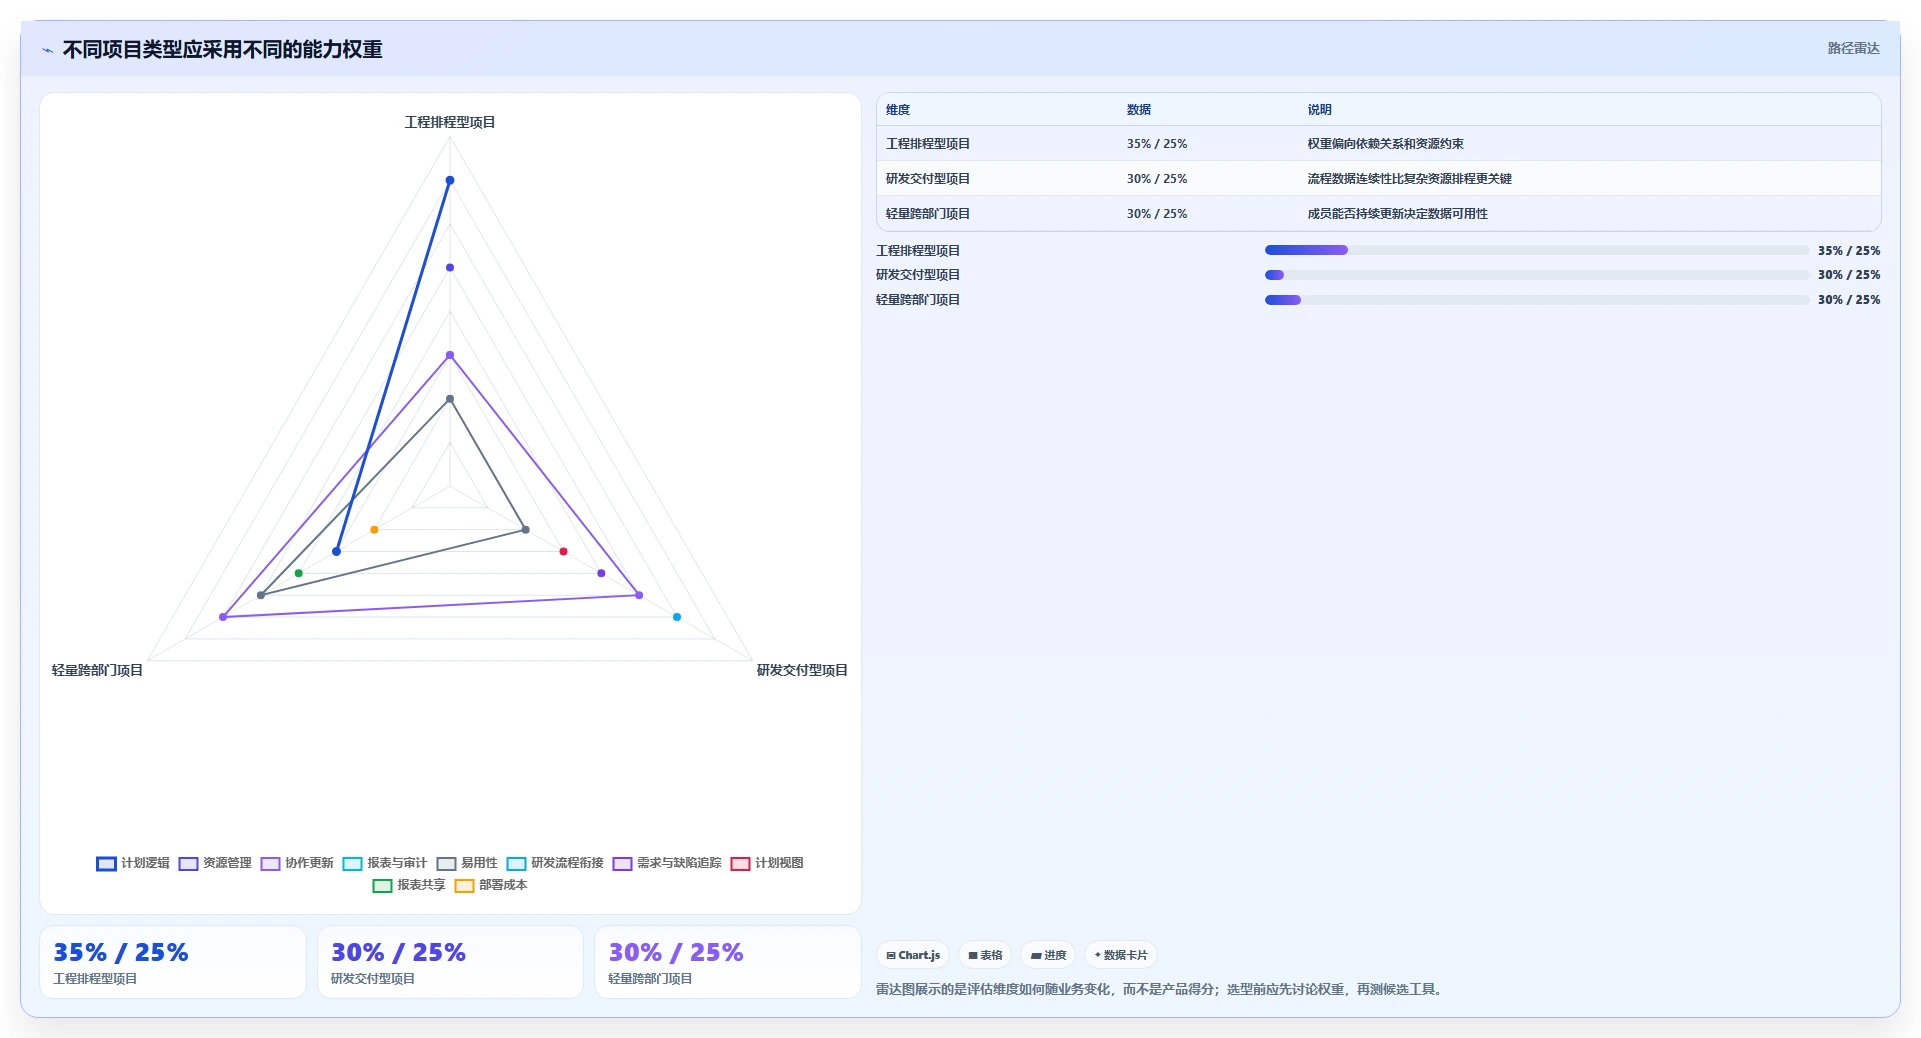Select the 表格 chip
Image resolution: width=1921 pixels, height=1038 pixels.
point(985,955)
